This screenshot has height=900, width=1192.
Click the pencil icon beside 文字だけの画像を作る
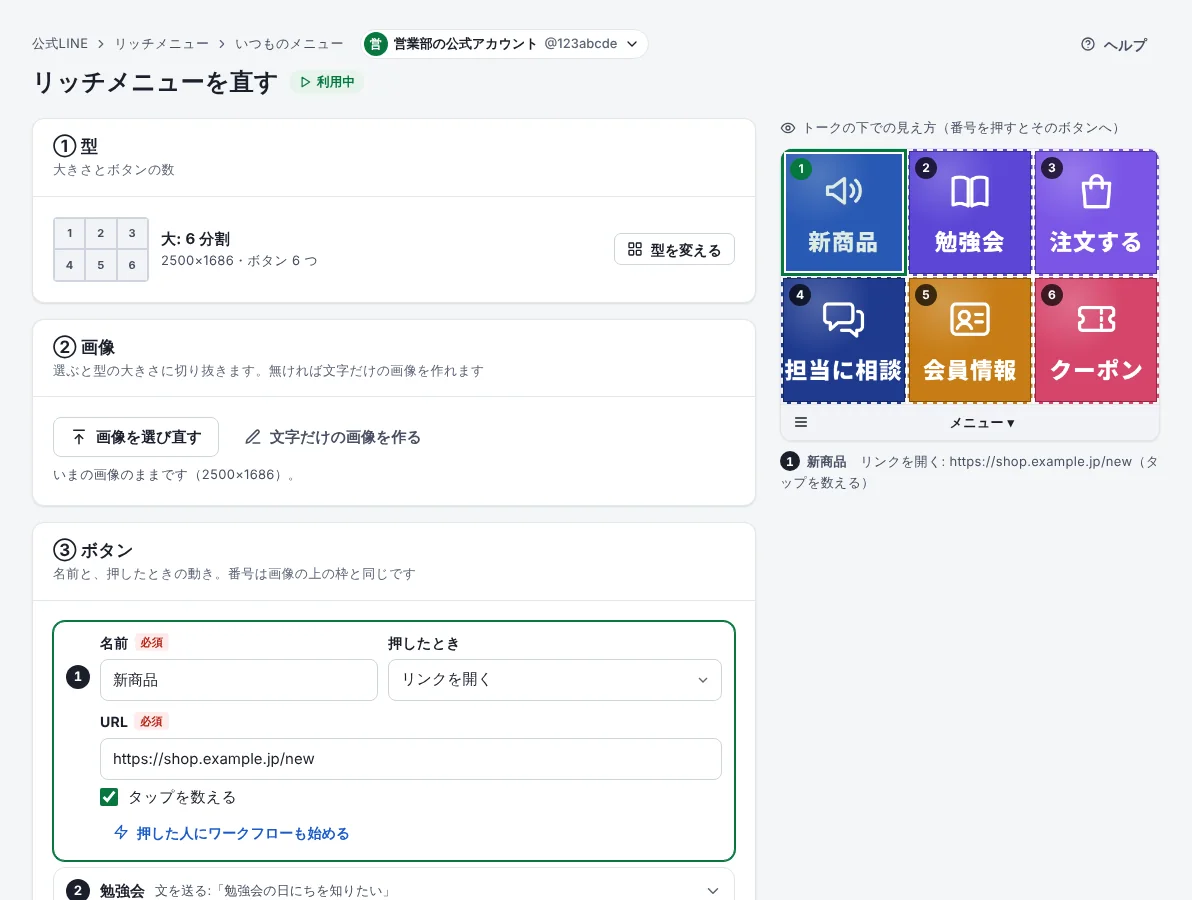click(x=252, y=437)
